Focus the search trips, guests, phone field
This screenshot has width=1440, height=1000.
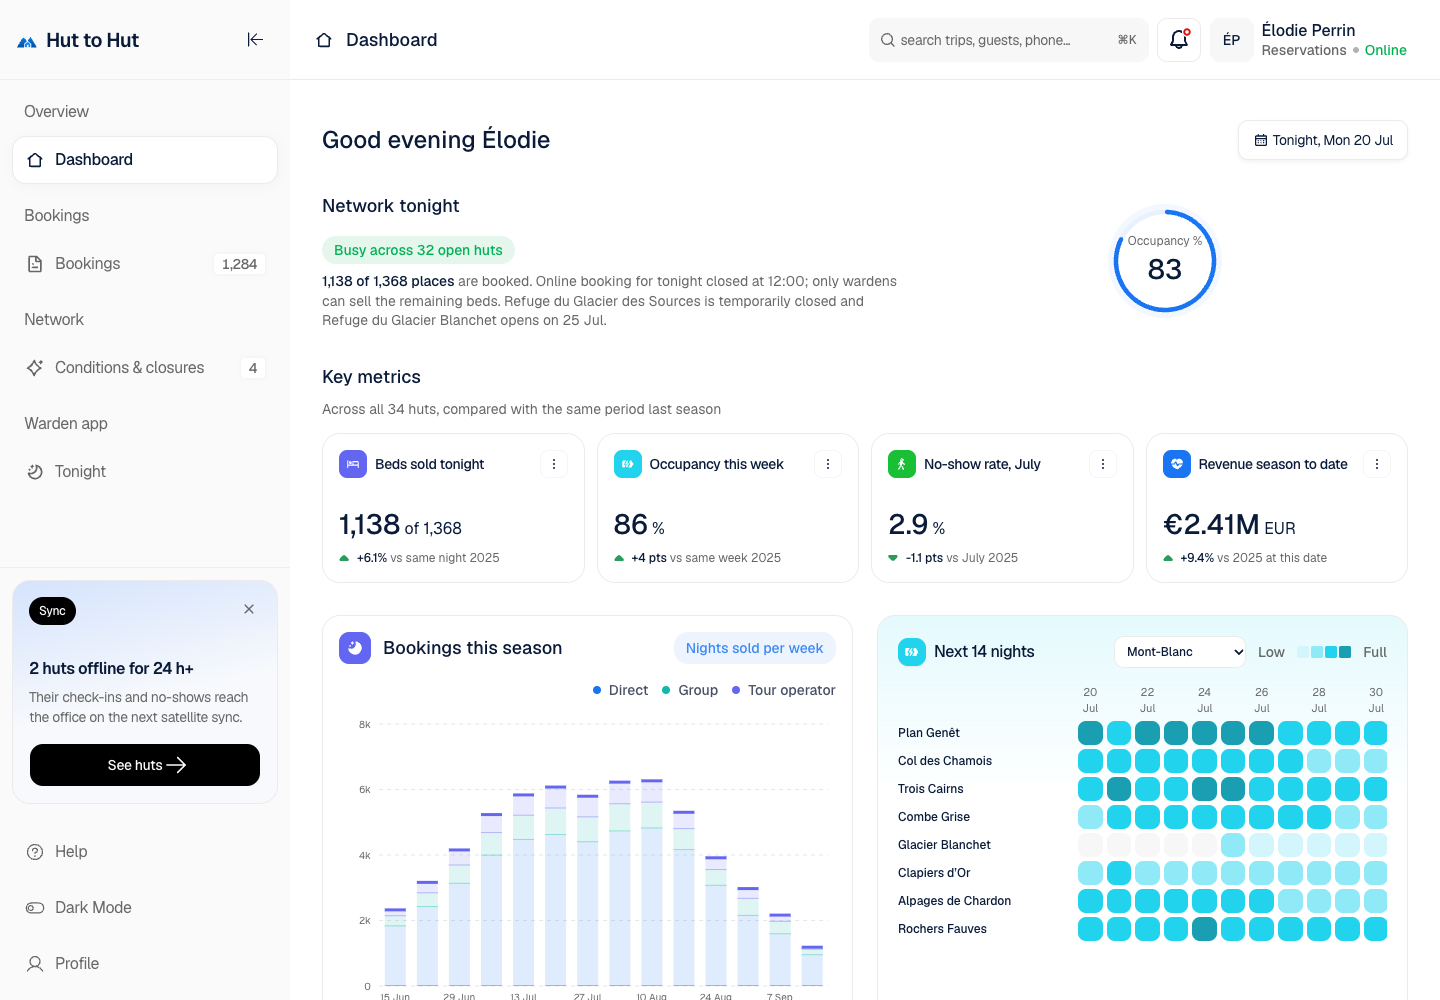pos(1009,40)
